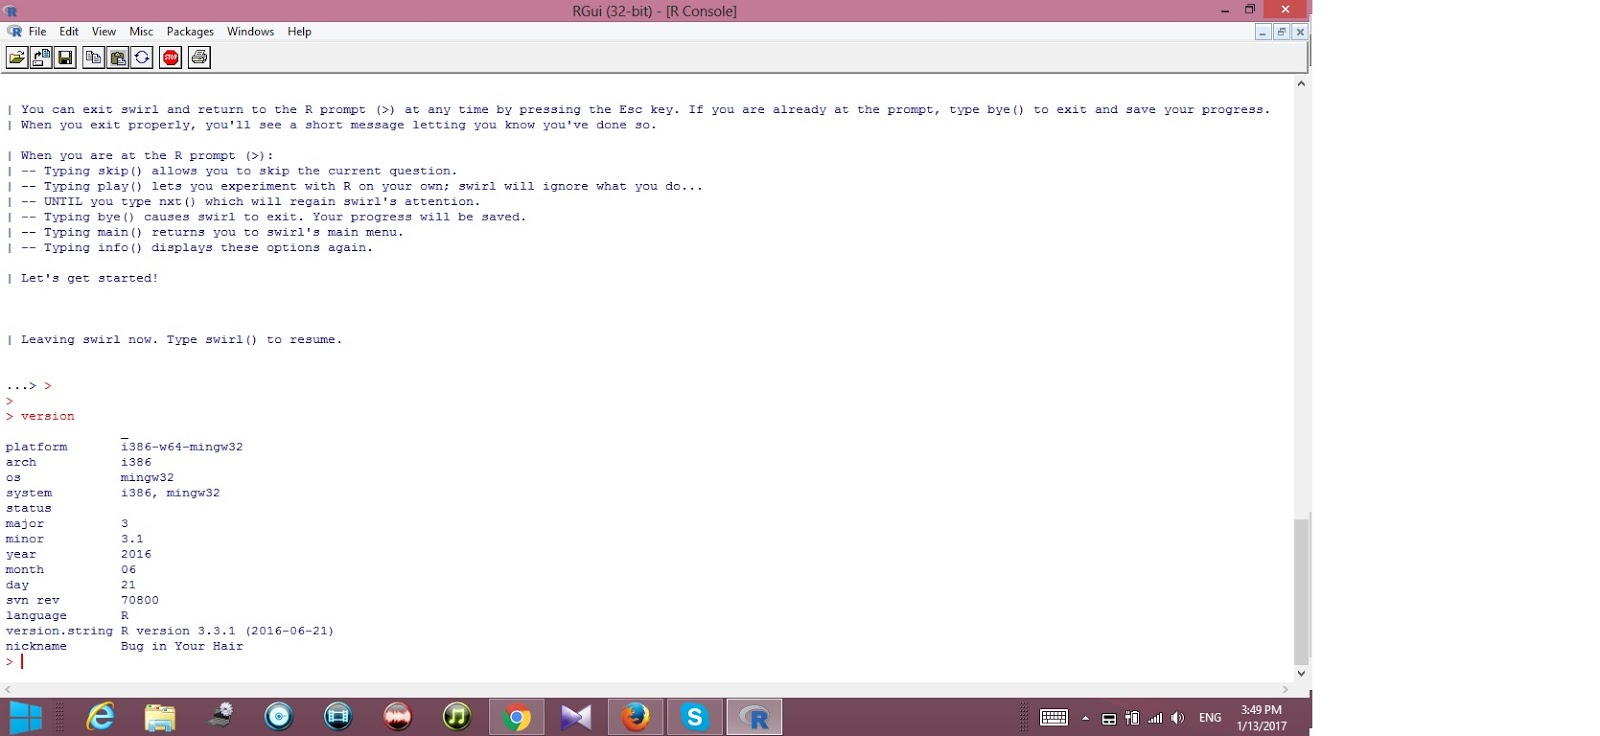Click the vertical scrollbar thumb
This screenshot has width=1600, height=736.
(1301, 591)
